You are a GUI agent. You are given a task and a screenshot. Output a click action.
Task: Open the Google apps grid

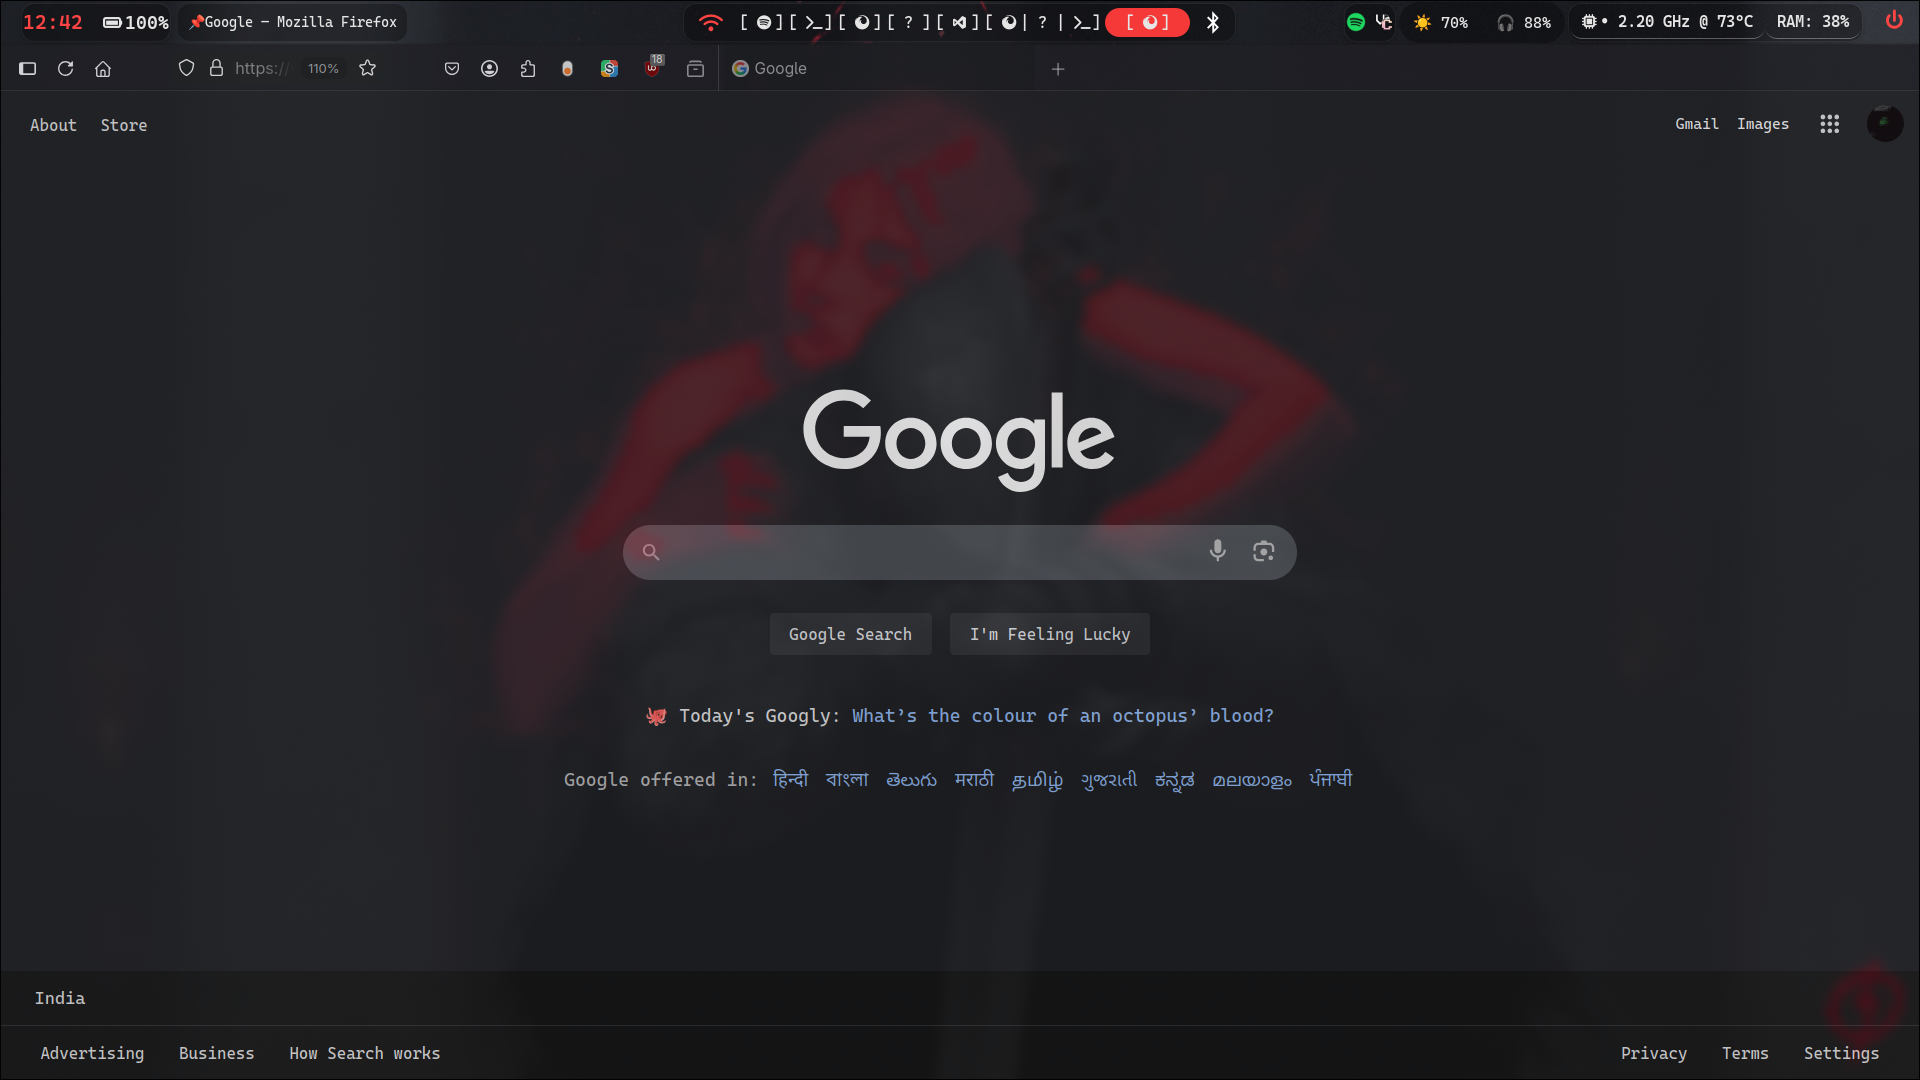1830,124
